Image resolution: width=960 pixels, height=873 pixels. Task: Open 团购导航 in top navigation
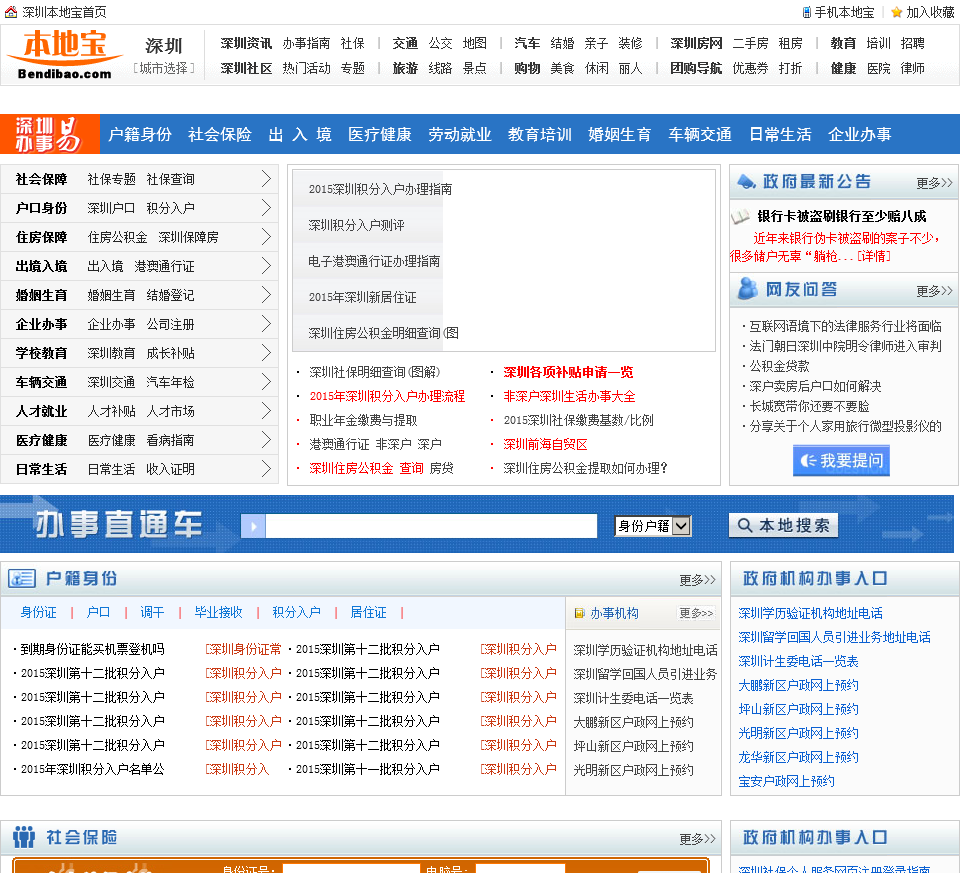pos(696,68)
